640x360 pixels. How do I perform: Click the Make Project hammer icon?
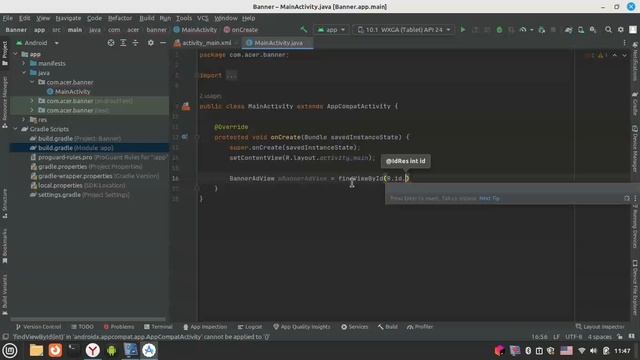tap(303, 29)
